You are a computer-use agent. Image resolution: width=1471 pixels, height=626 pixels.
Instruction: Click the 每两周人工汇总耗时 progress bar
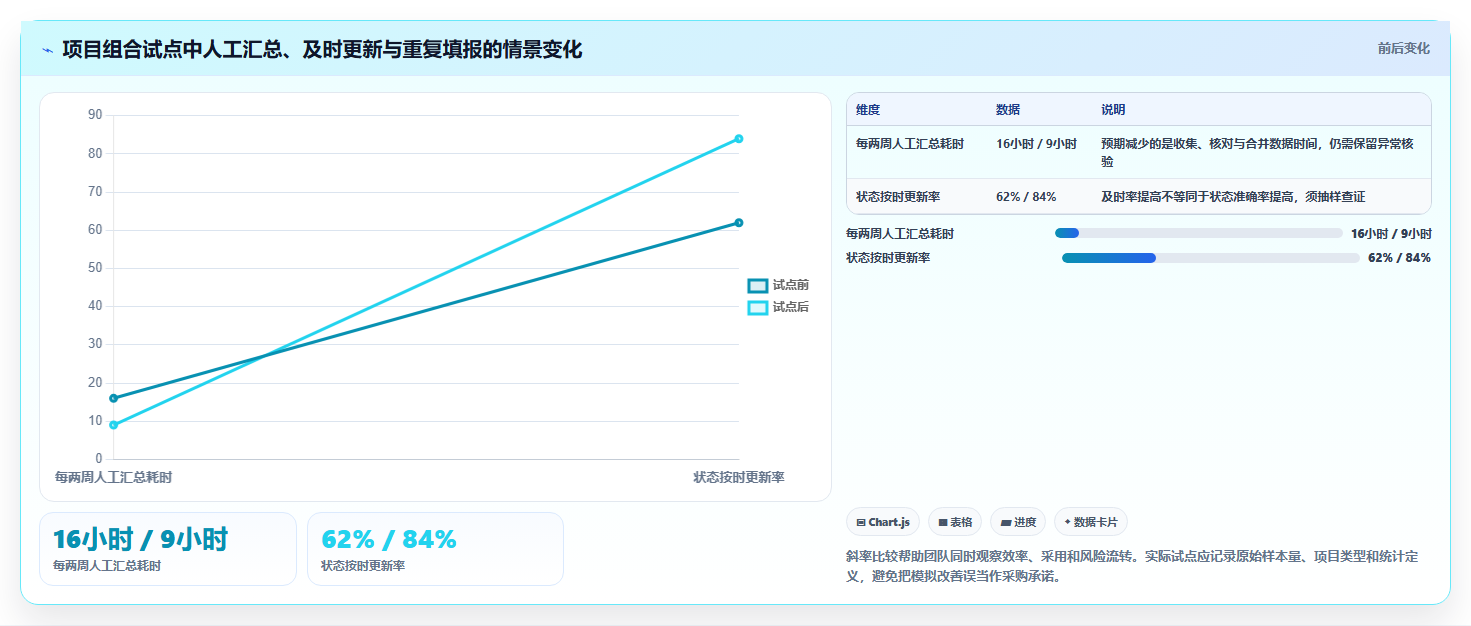(1198, 233)
